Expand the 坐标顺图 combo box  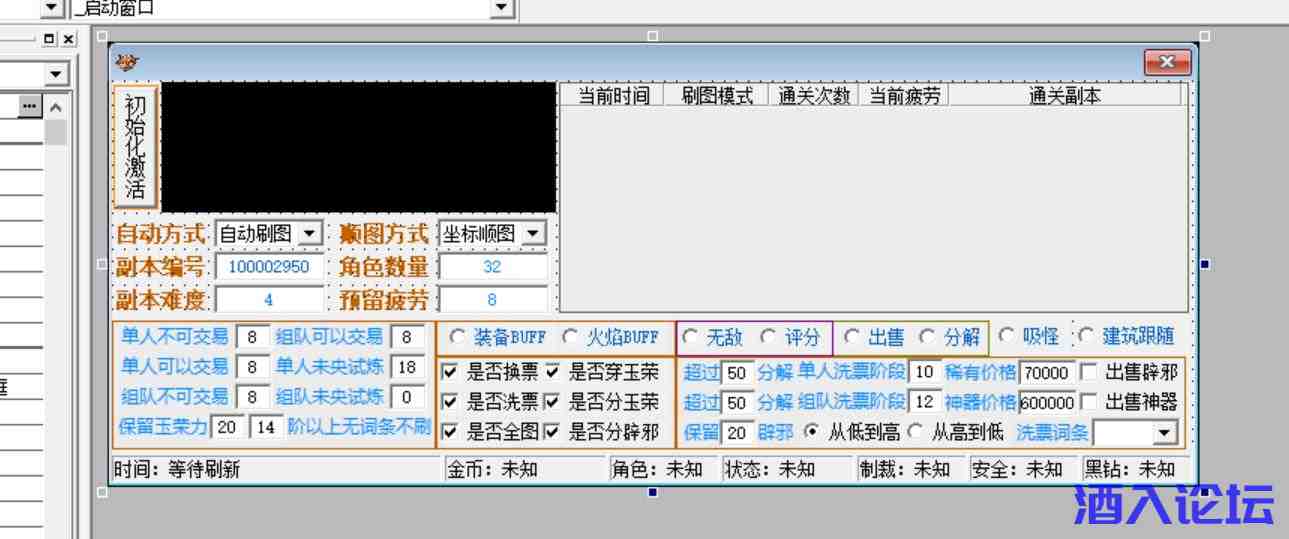point(533,234)
